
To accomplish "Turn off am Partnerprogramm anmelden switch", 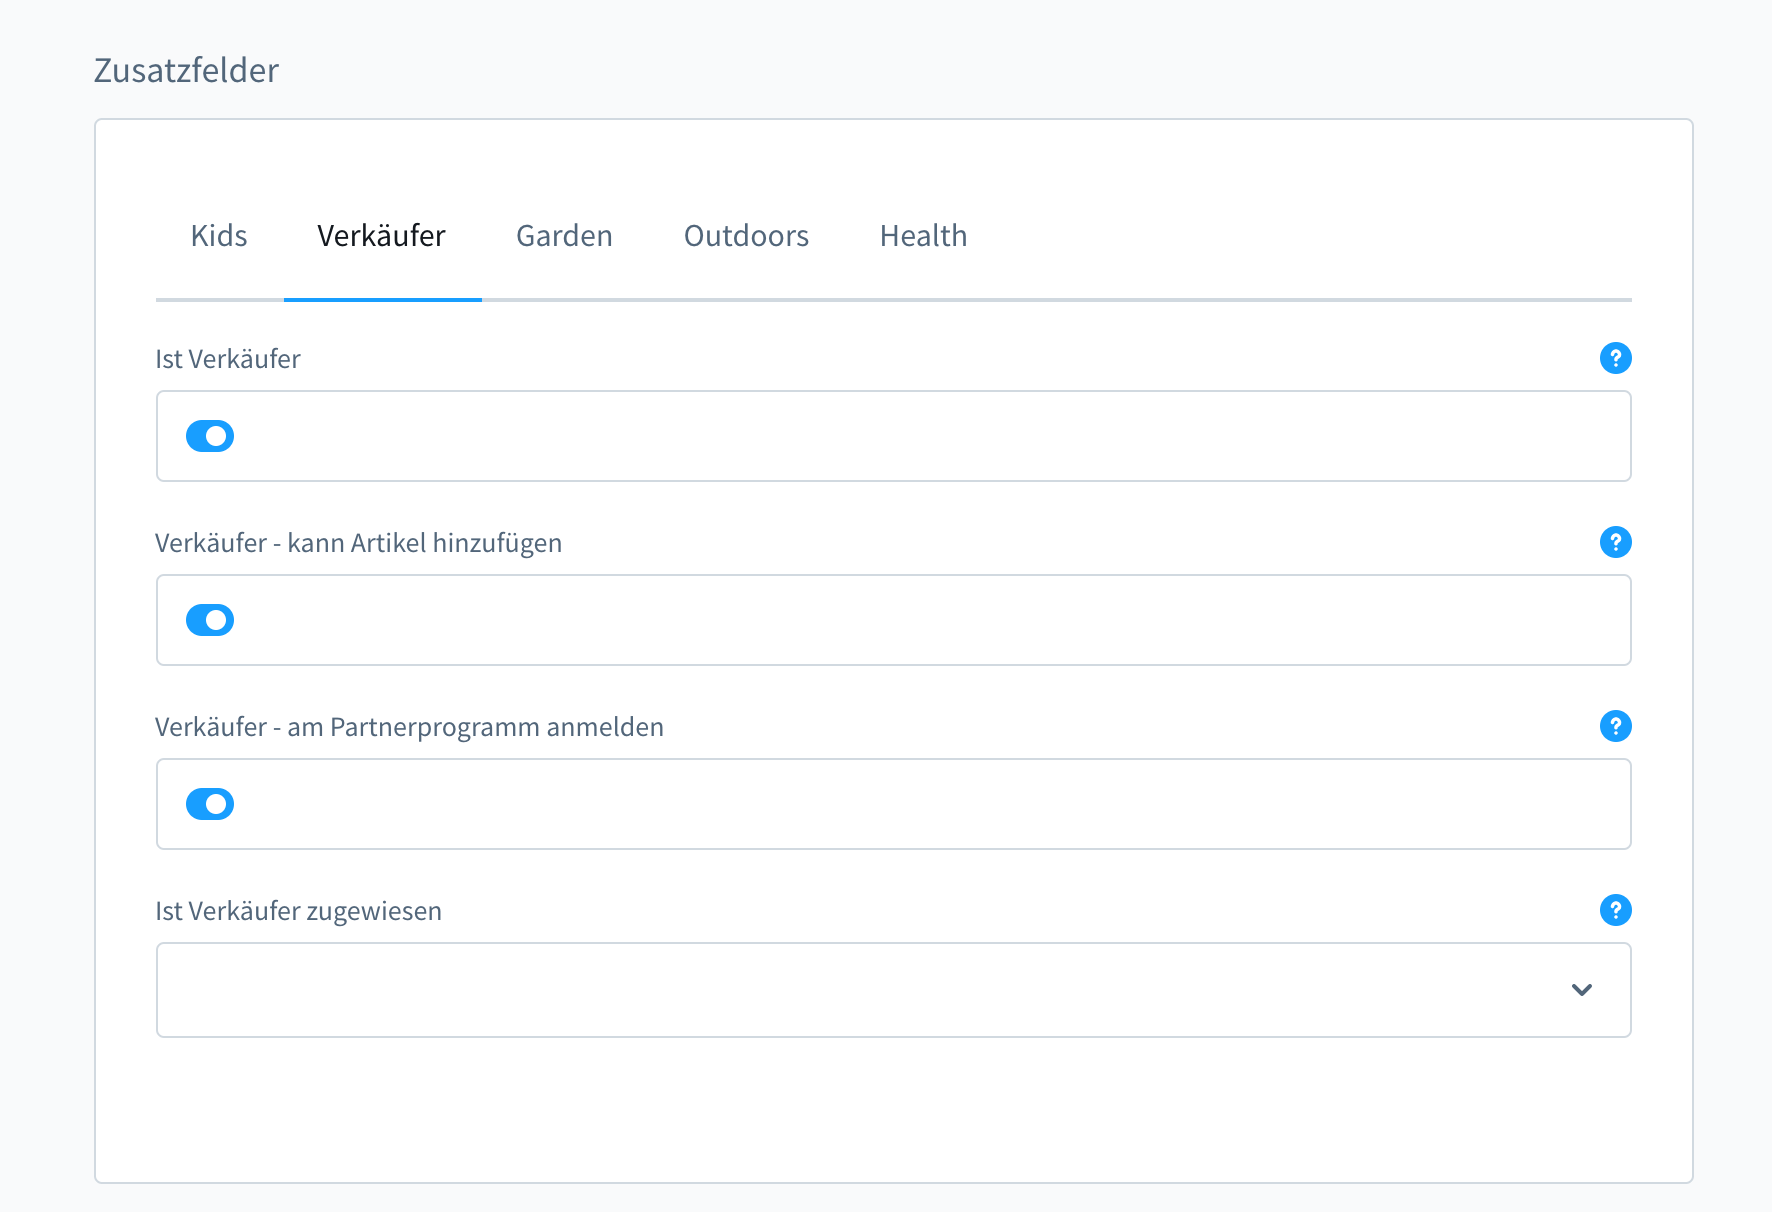I will click(210, 804).
